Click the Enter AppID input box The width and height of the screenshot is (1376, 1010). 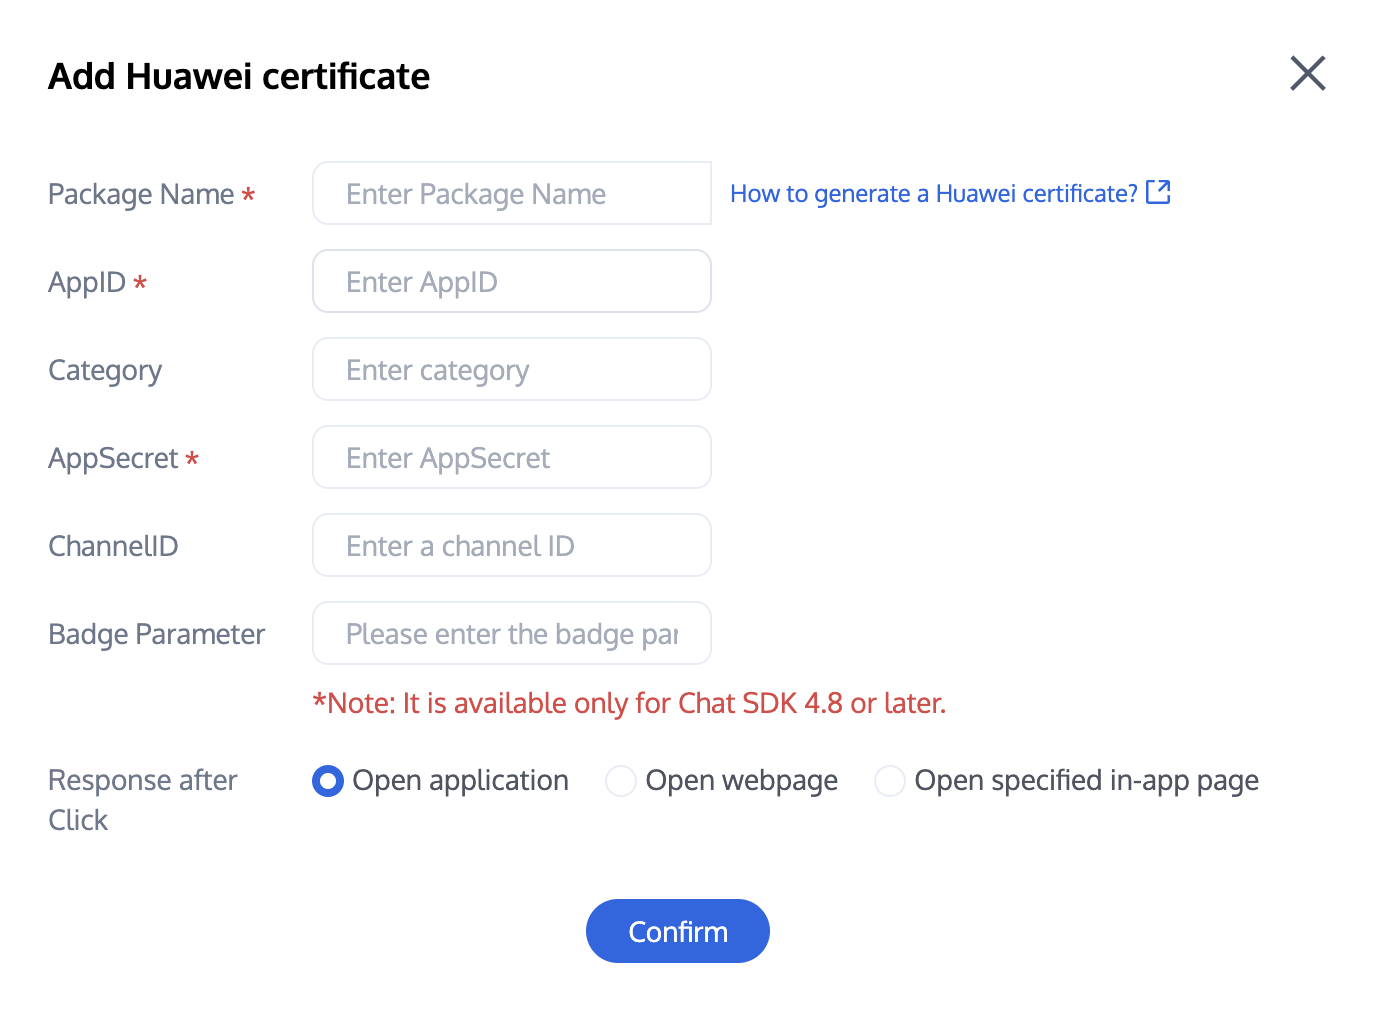point(511,281)
